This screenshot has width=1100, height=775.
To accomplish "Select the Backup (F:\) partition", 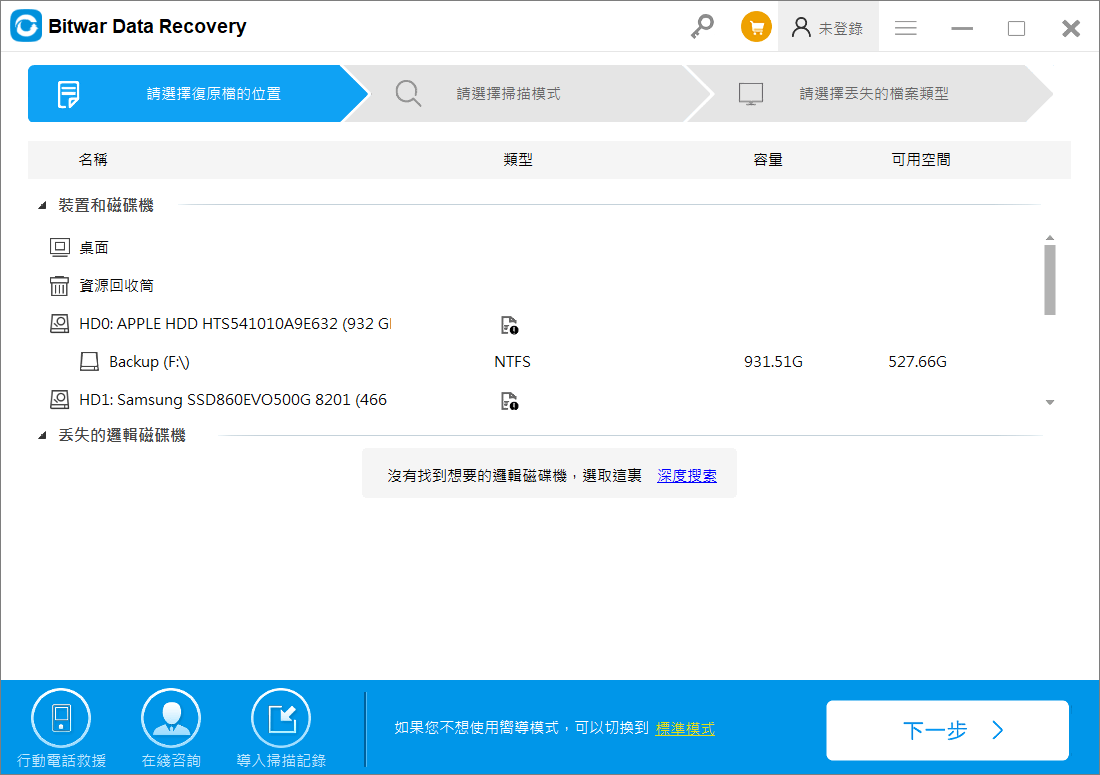I will coord(149,362).
